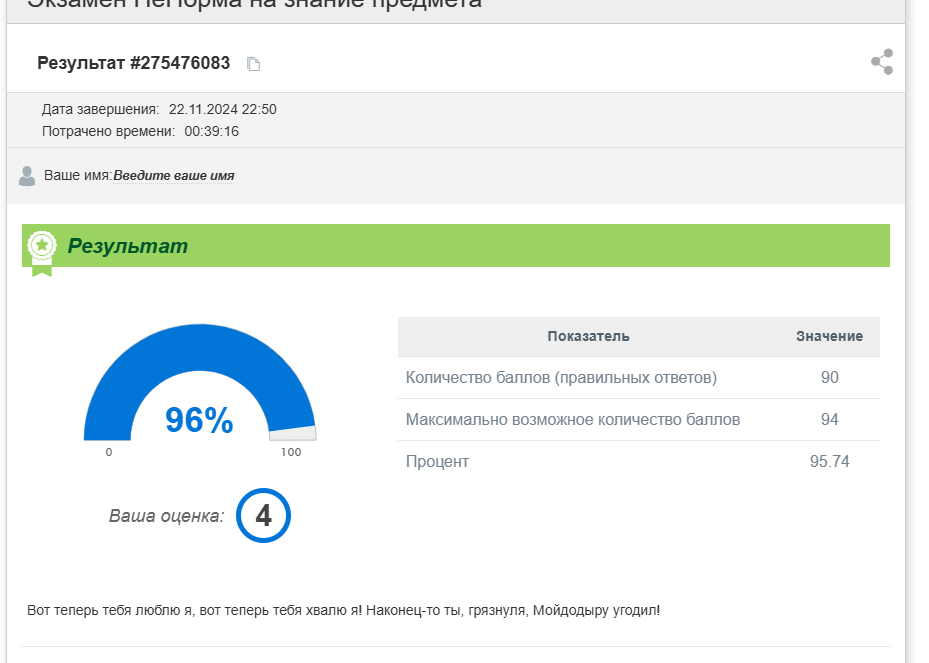The image size is (929, 663).
Task: Click the 95.74 percent value
Action: (x=829, y=461)
